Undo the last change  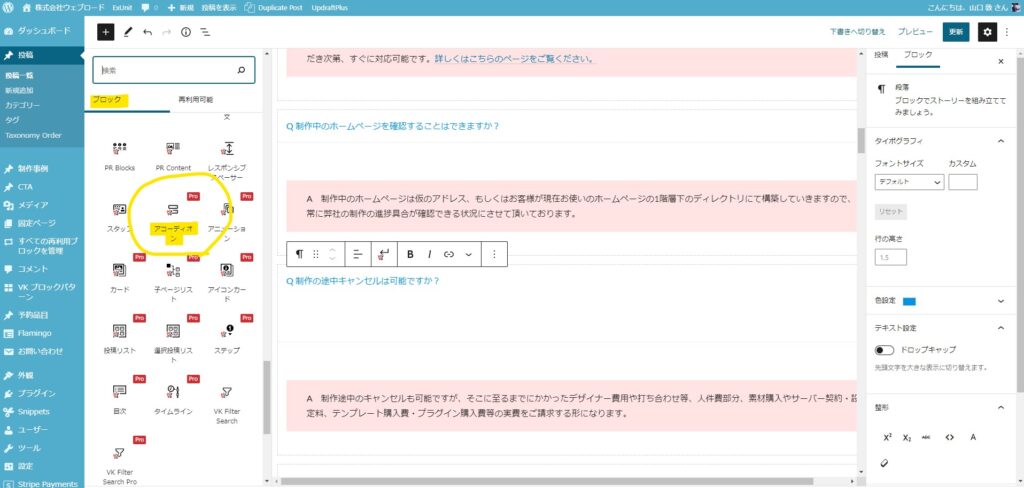click(x=148, y=32)
